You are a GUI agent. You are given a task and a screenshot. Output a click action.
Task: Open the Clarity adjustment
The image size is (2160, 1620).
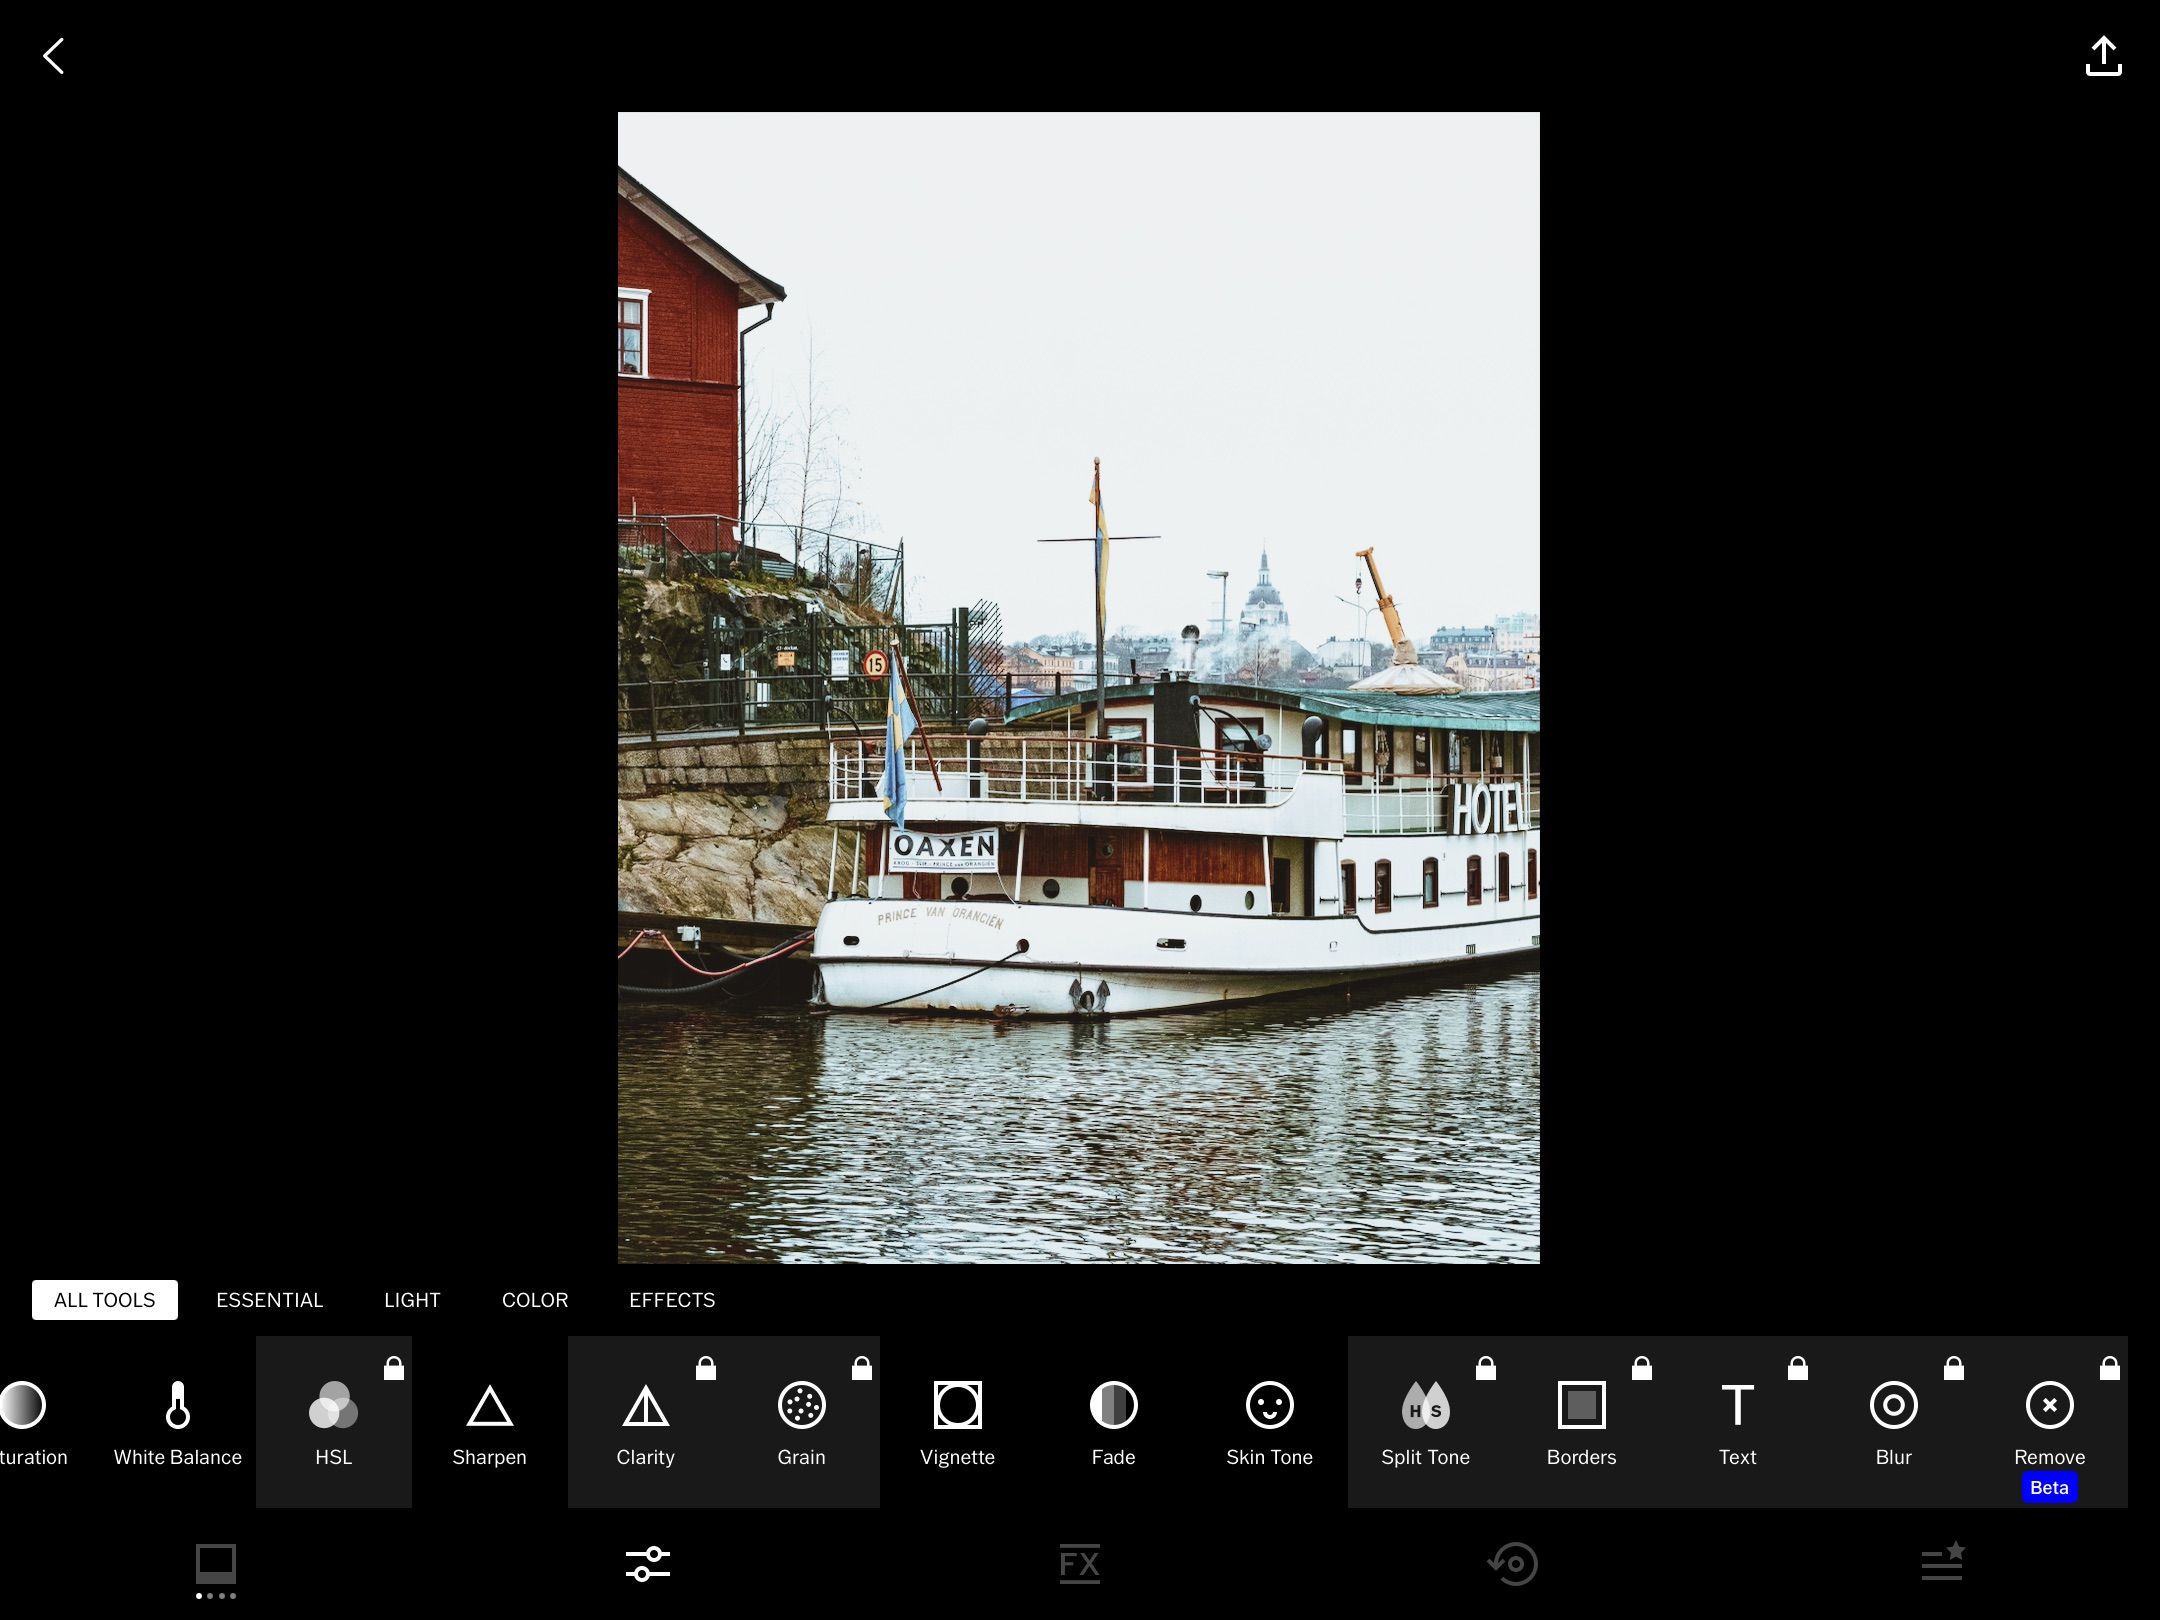645,1420
